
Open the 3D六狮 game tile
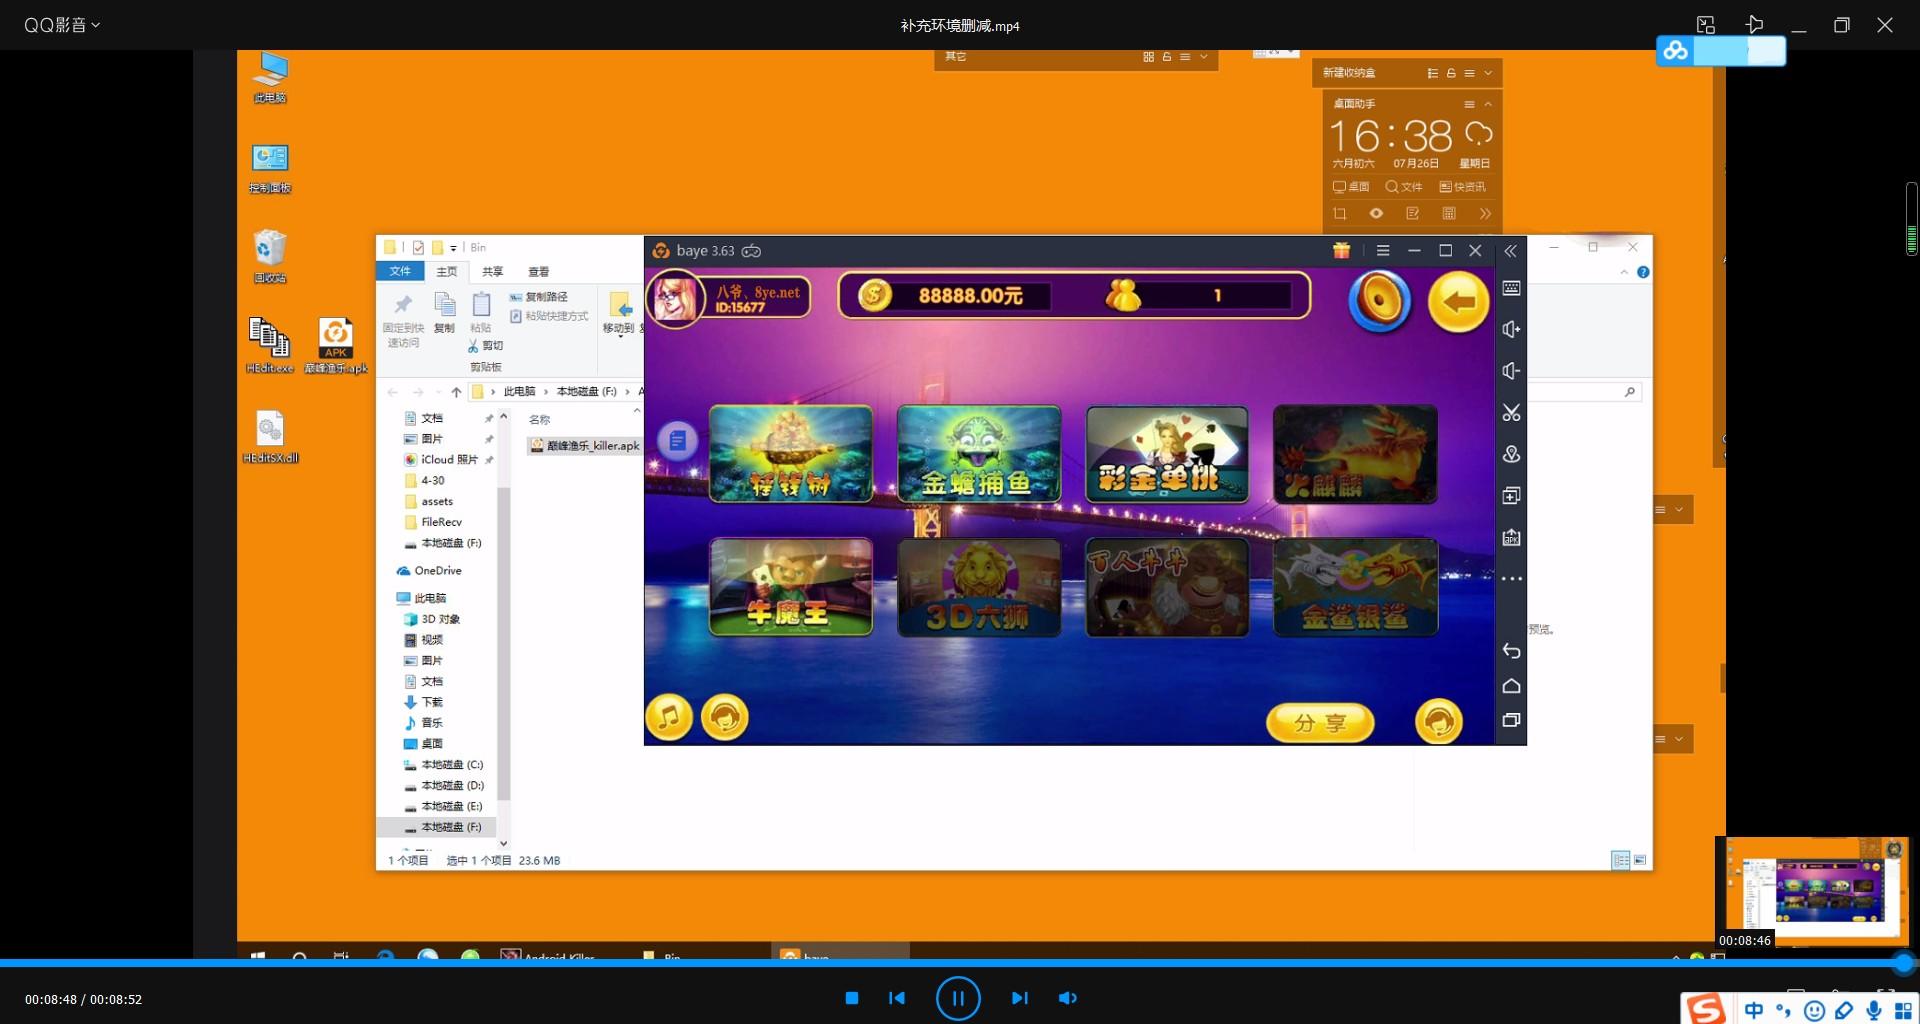coord(978,586)
